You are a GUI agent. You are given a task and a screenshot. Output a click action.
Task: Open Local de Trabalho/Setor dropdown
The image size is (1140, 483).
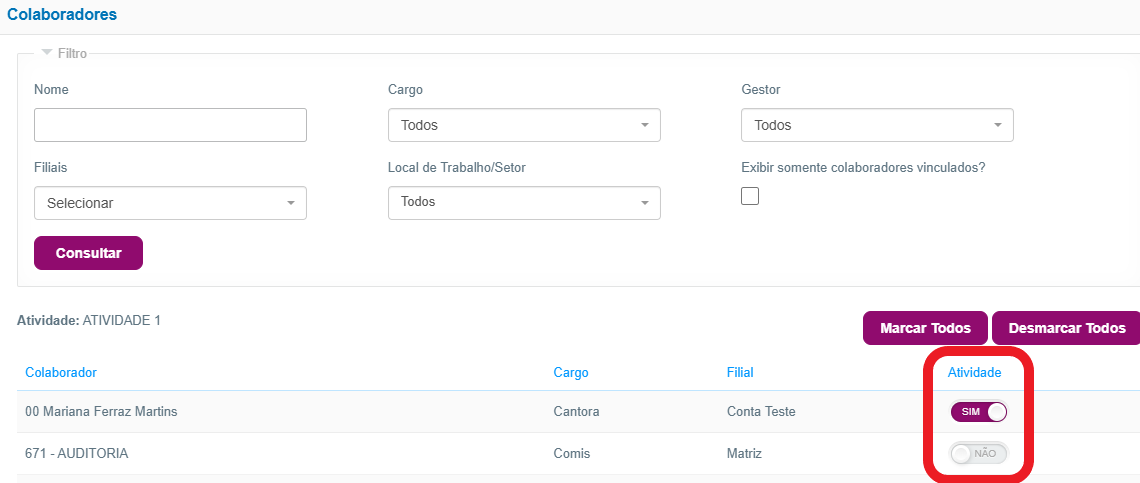(524, 203)
